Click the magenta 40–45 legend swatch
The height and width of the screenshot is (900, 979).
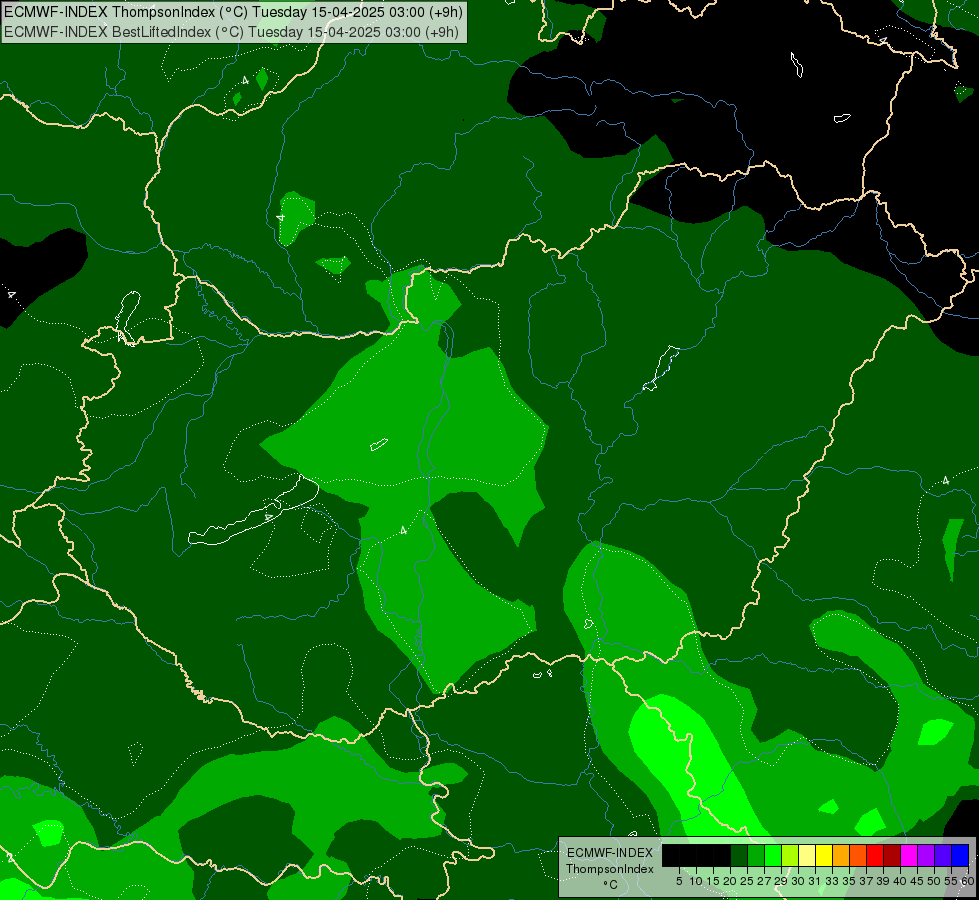909,855
